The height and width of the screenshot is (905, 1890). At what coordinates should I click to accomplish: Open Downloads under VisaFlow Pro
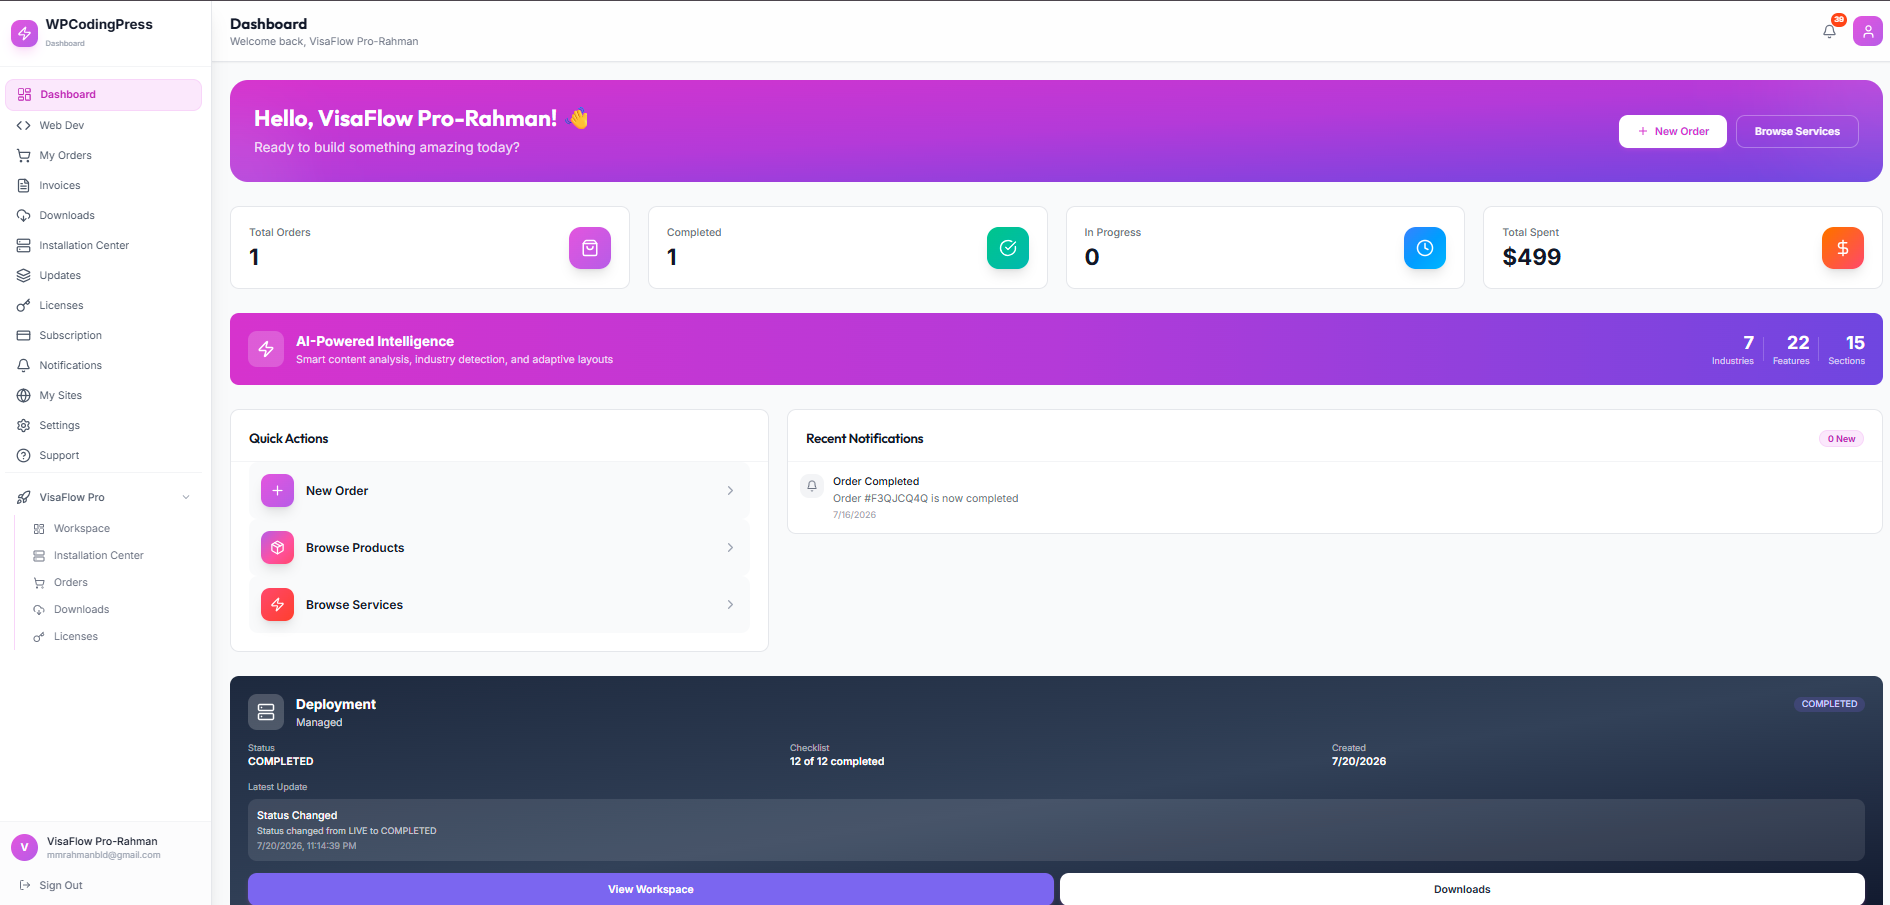pyautogui.click(x=112, y=610)
